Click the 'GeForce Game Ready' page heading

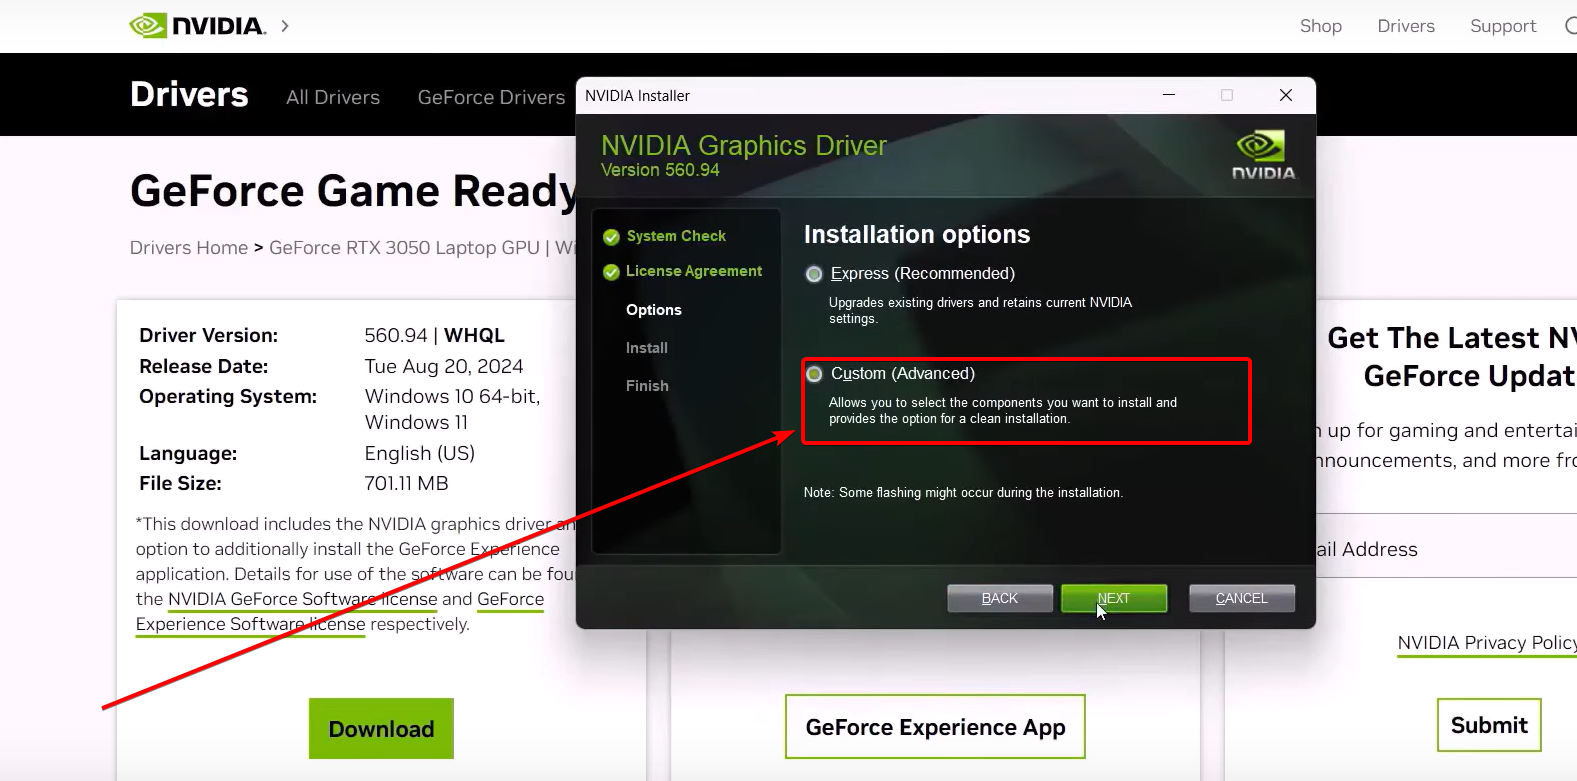pyautogui.click(x=353, y=190)
